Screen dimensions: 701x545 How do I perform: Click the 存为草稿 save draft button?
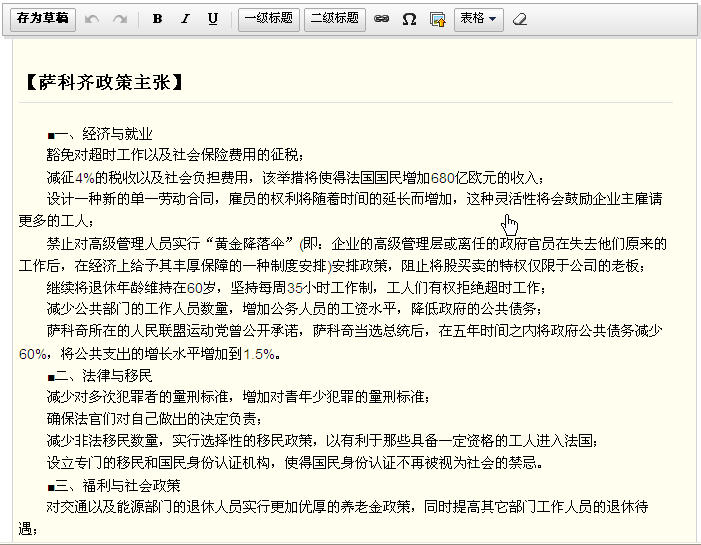42,19
